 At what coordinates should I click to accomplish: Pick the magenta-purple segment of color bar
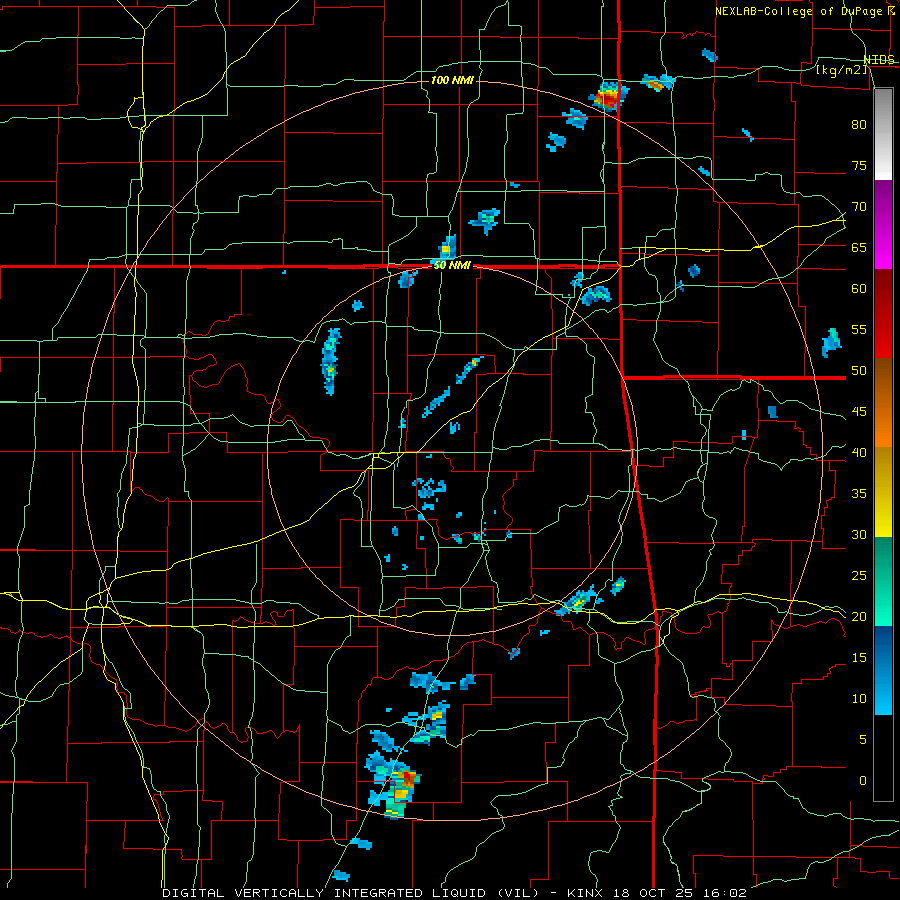click(883, 224)
